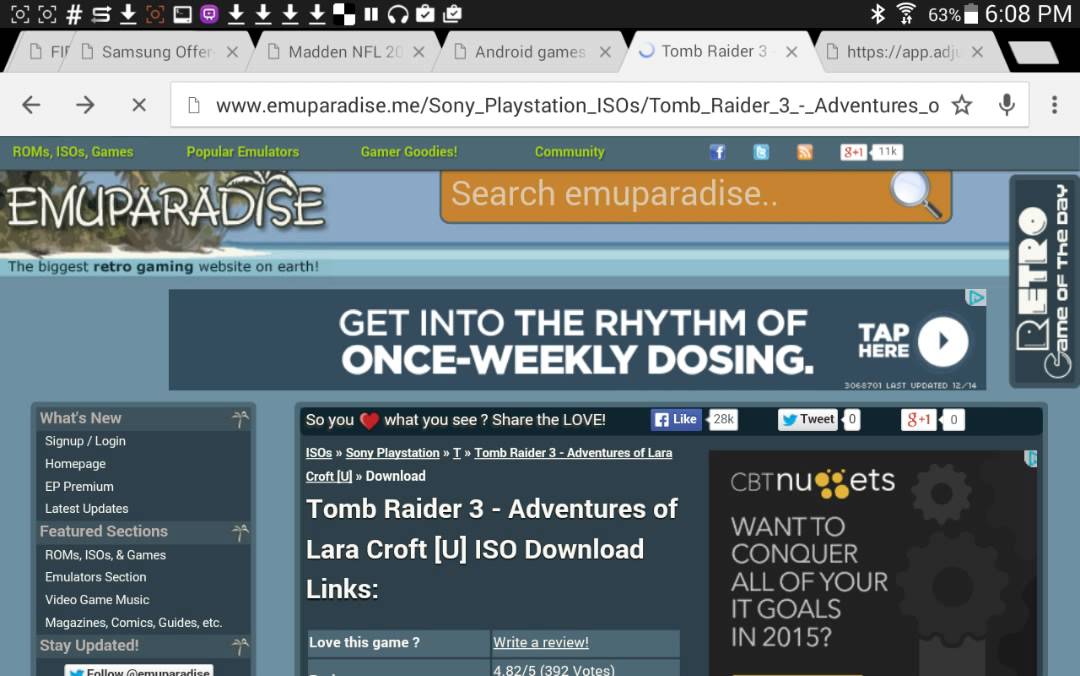
Task: Focus the address bar URL
Action: pos(577,105)
